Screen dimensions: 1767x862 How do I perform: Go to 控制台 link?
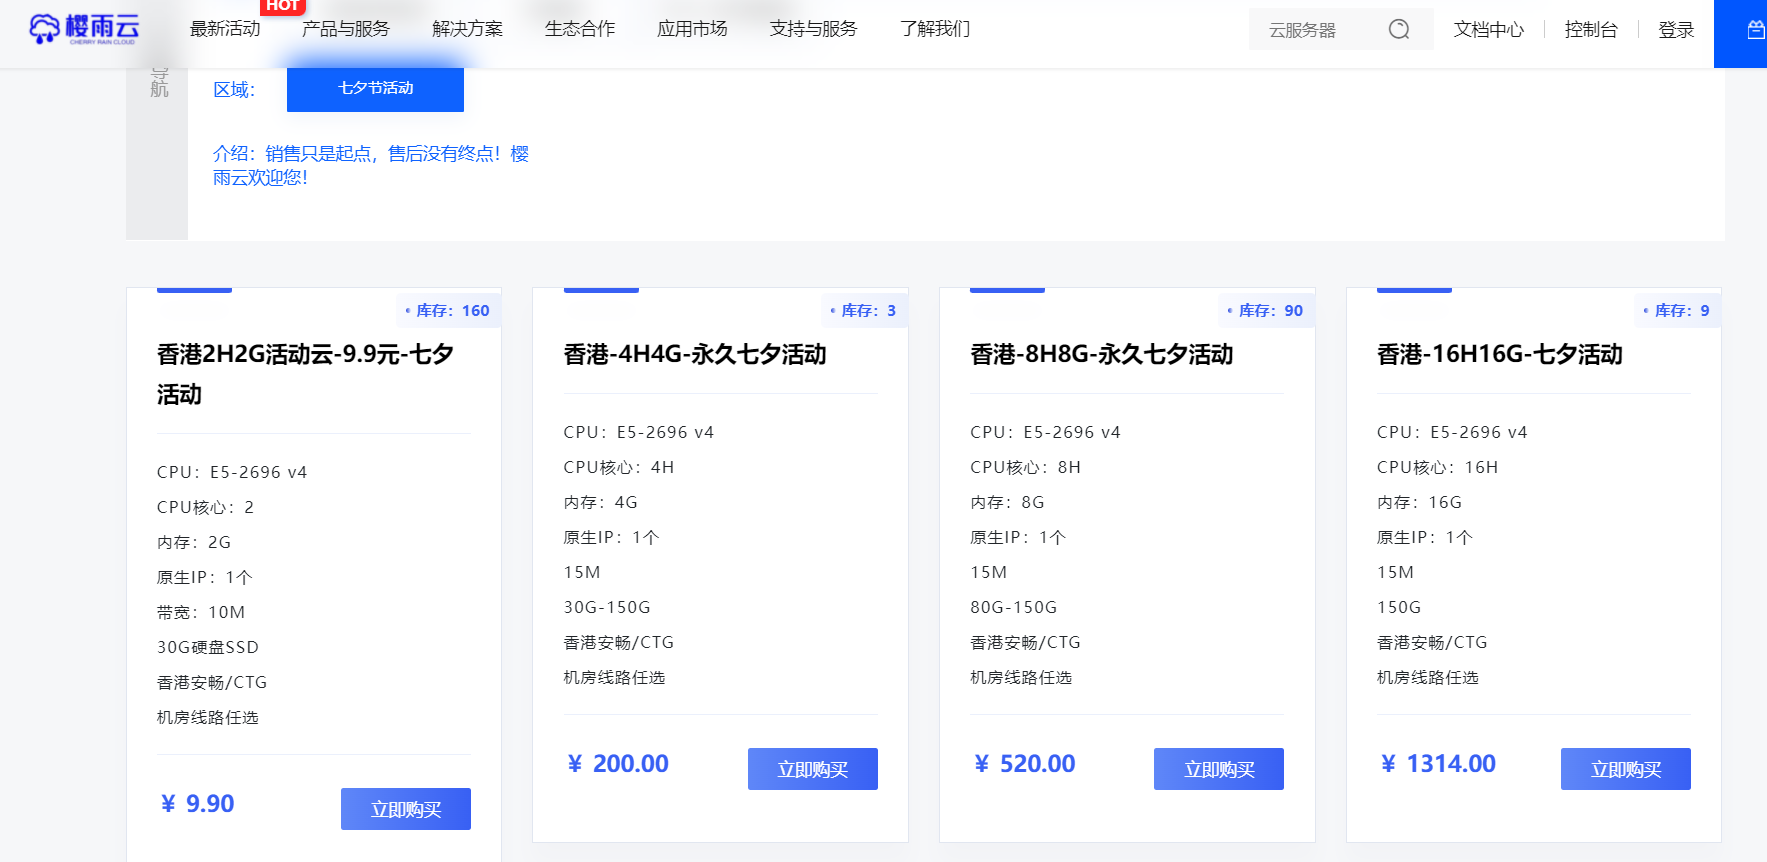[1591, 30]
